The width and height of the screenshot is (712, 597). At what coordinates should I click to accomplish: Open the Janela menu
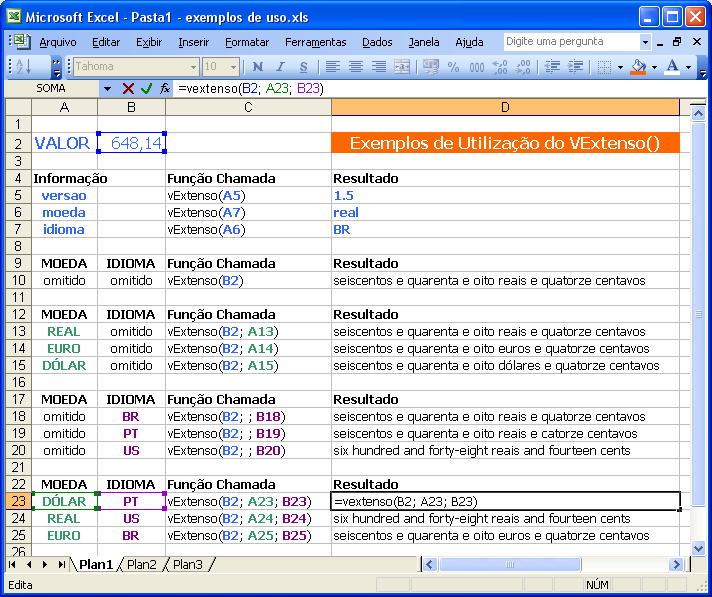click(x=424, y=42)
